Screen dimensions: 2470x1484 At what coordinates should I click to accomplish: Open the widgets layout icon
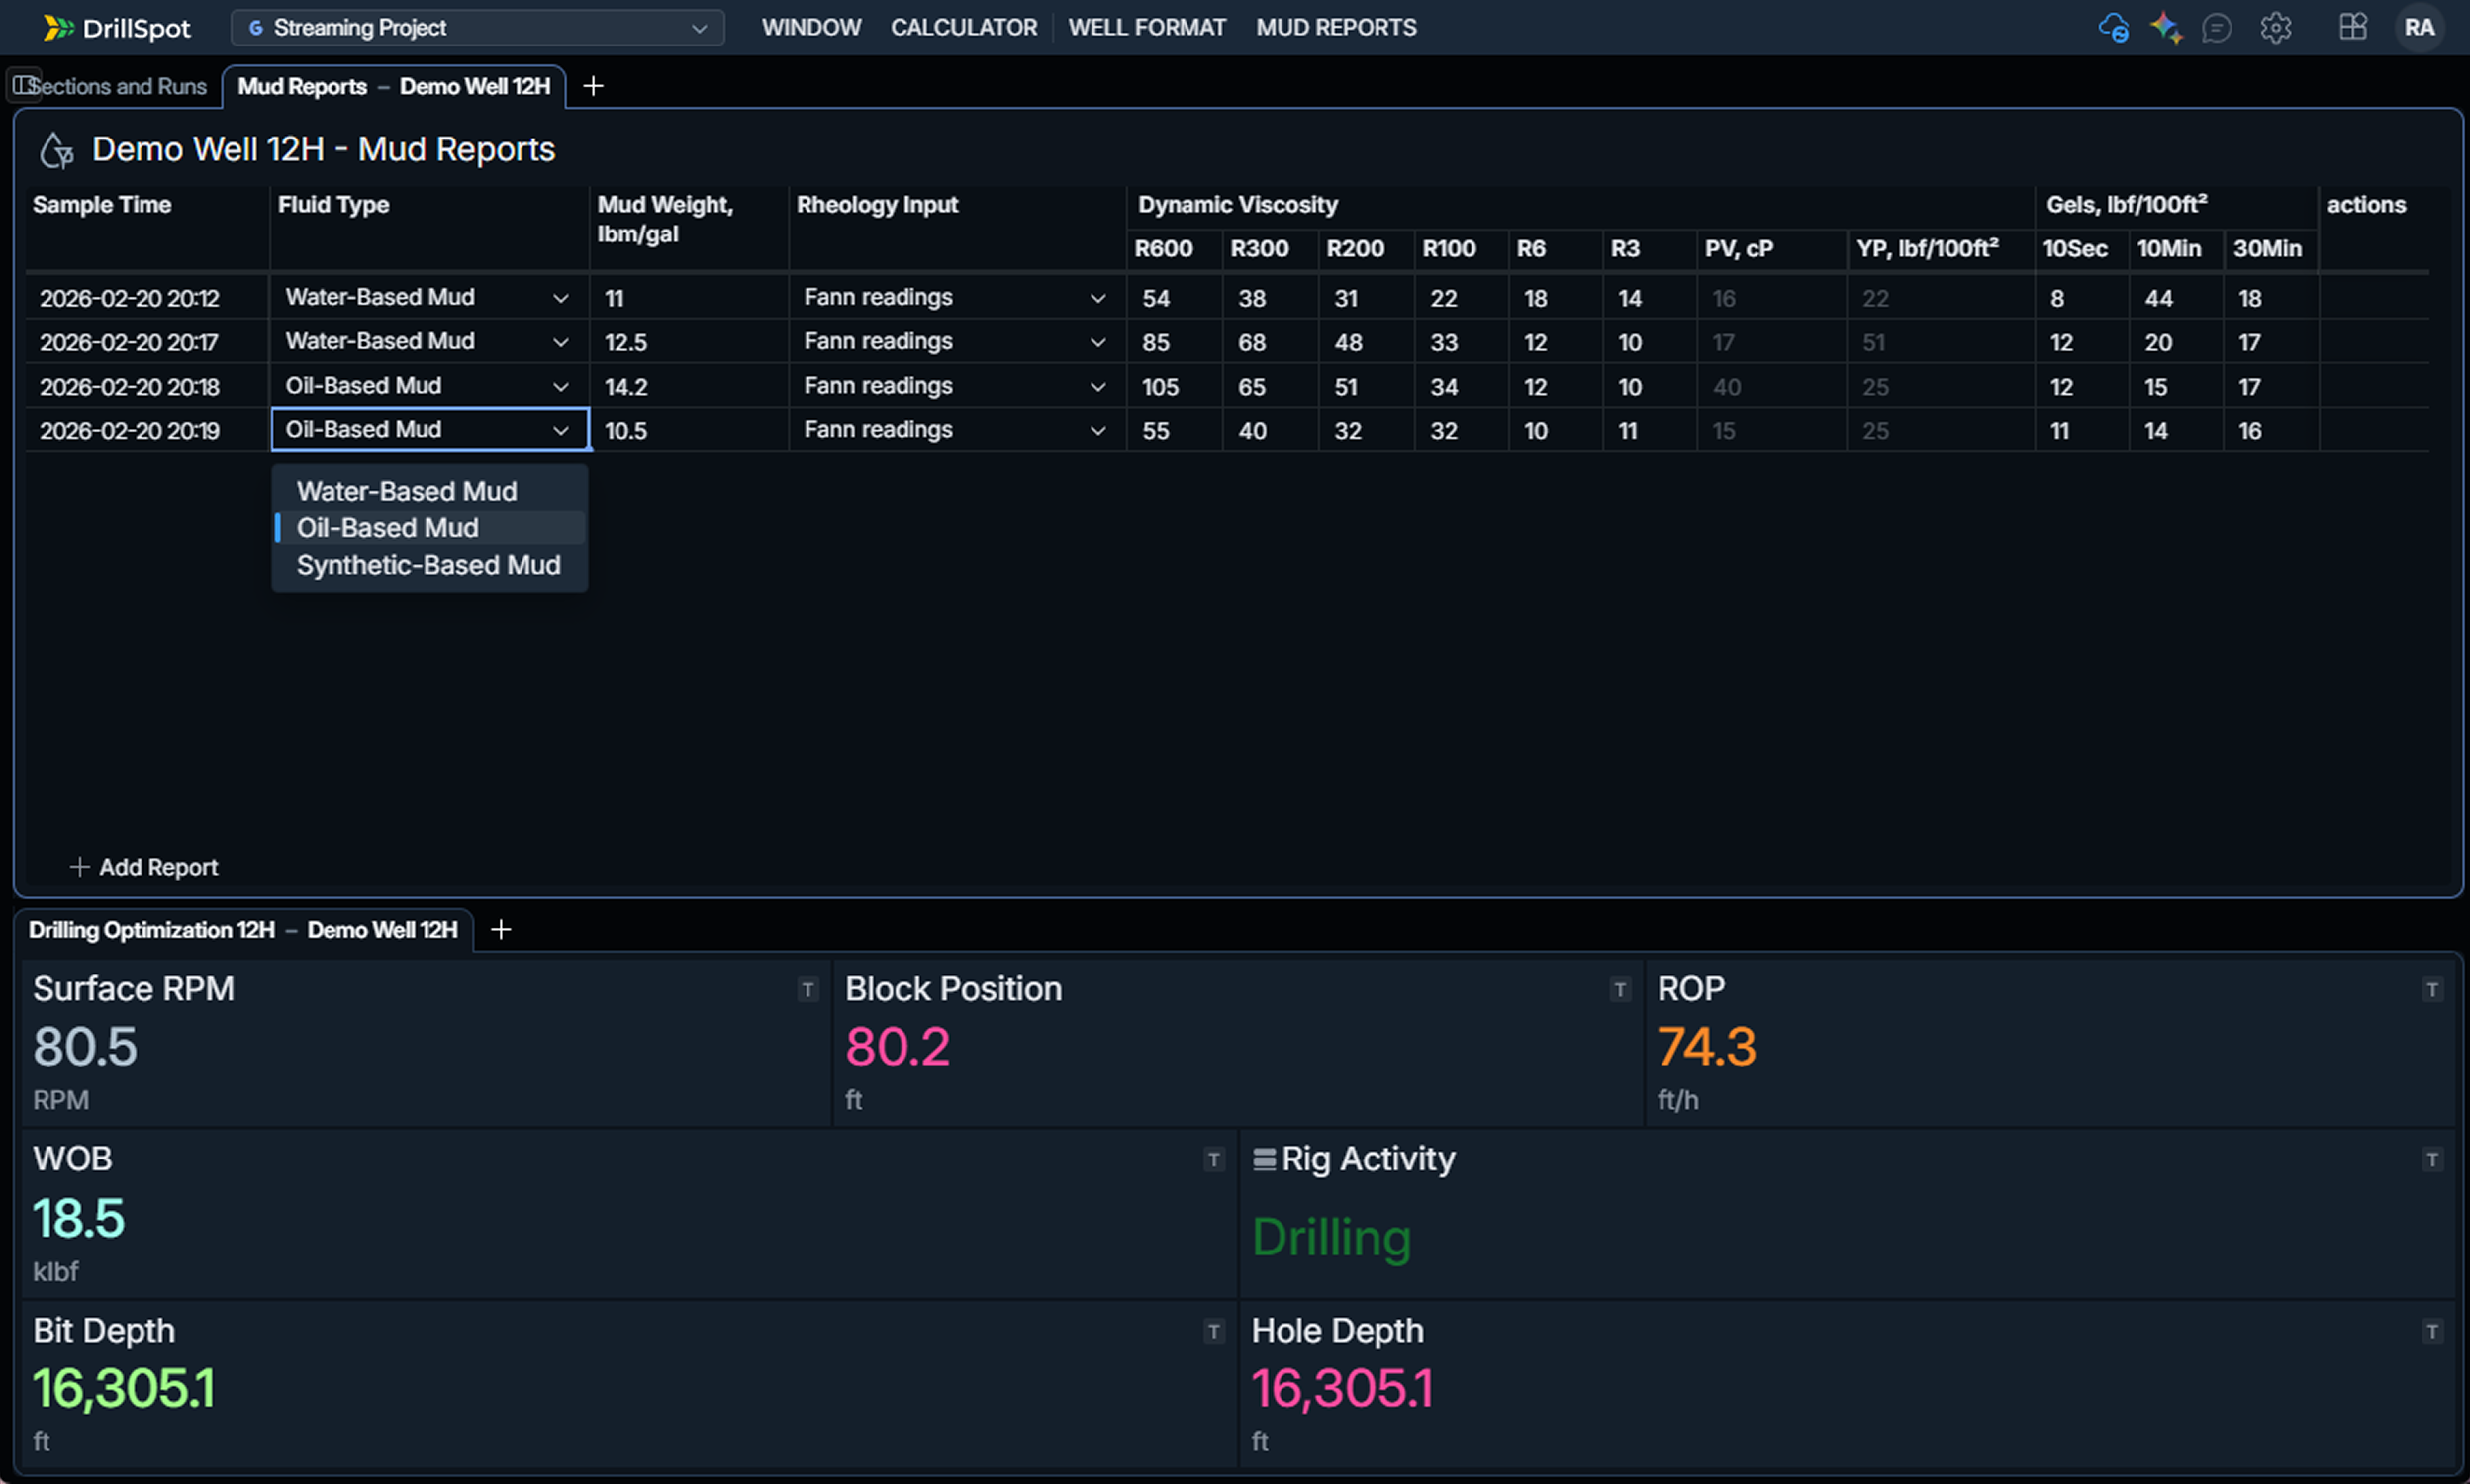[x=2352, y=27]
